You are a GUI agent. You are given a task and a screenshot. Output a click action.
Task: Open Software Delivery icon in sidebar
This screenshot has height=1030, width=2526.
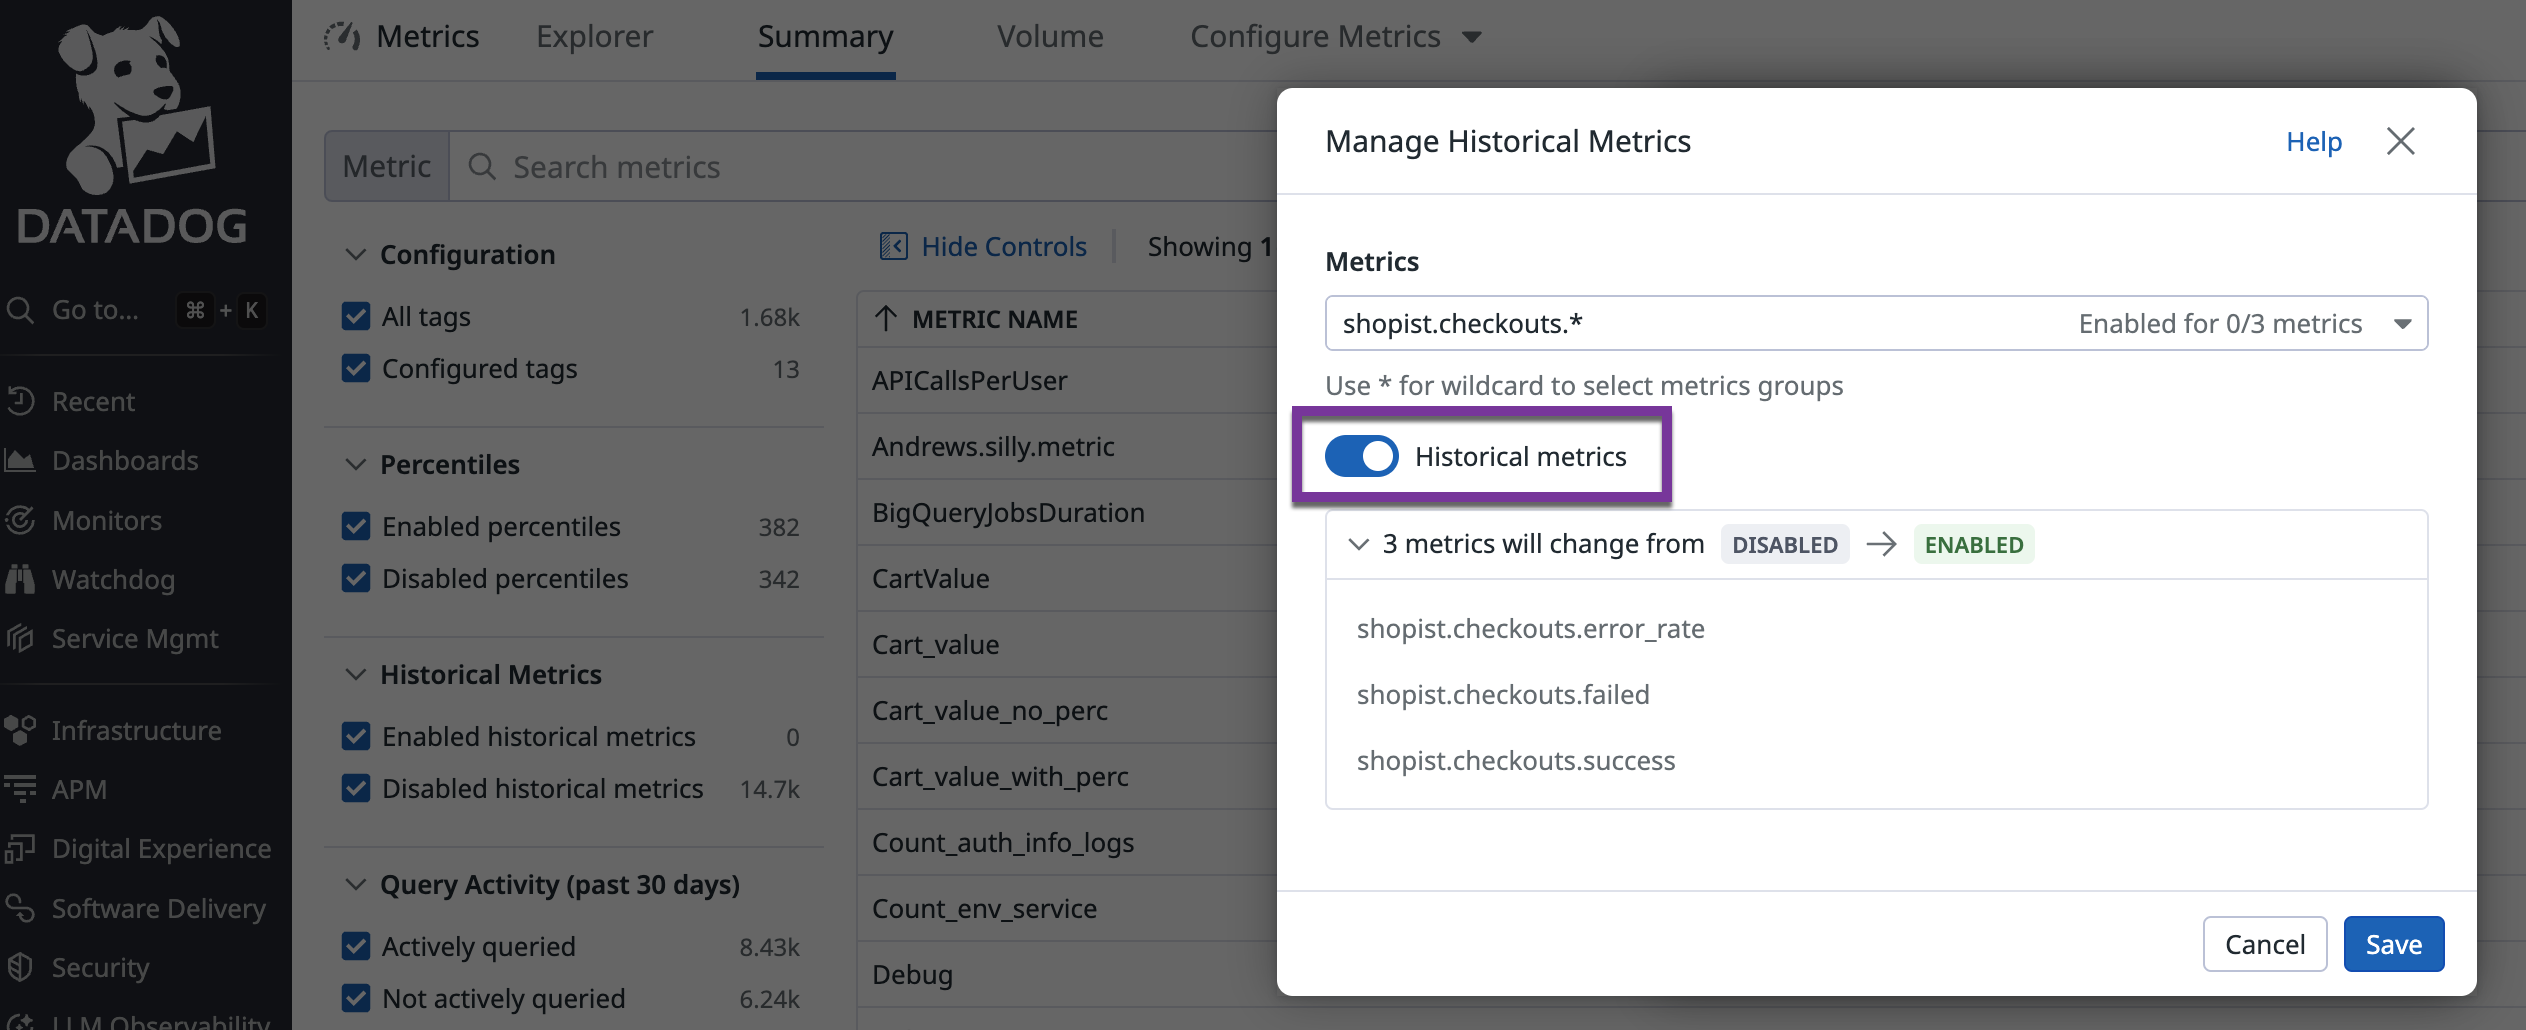pyautogui.click(x=20, y=908)
